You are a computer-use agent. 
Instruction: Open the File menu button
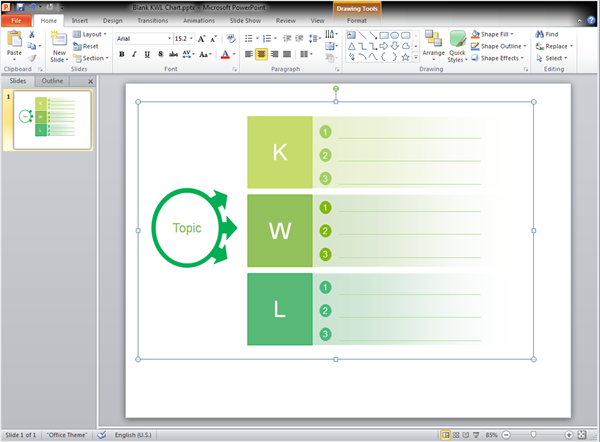tap(17, 20)
